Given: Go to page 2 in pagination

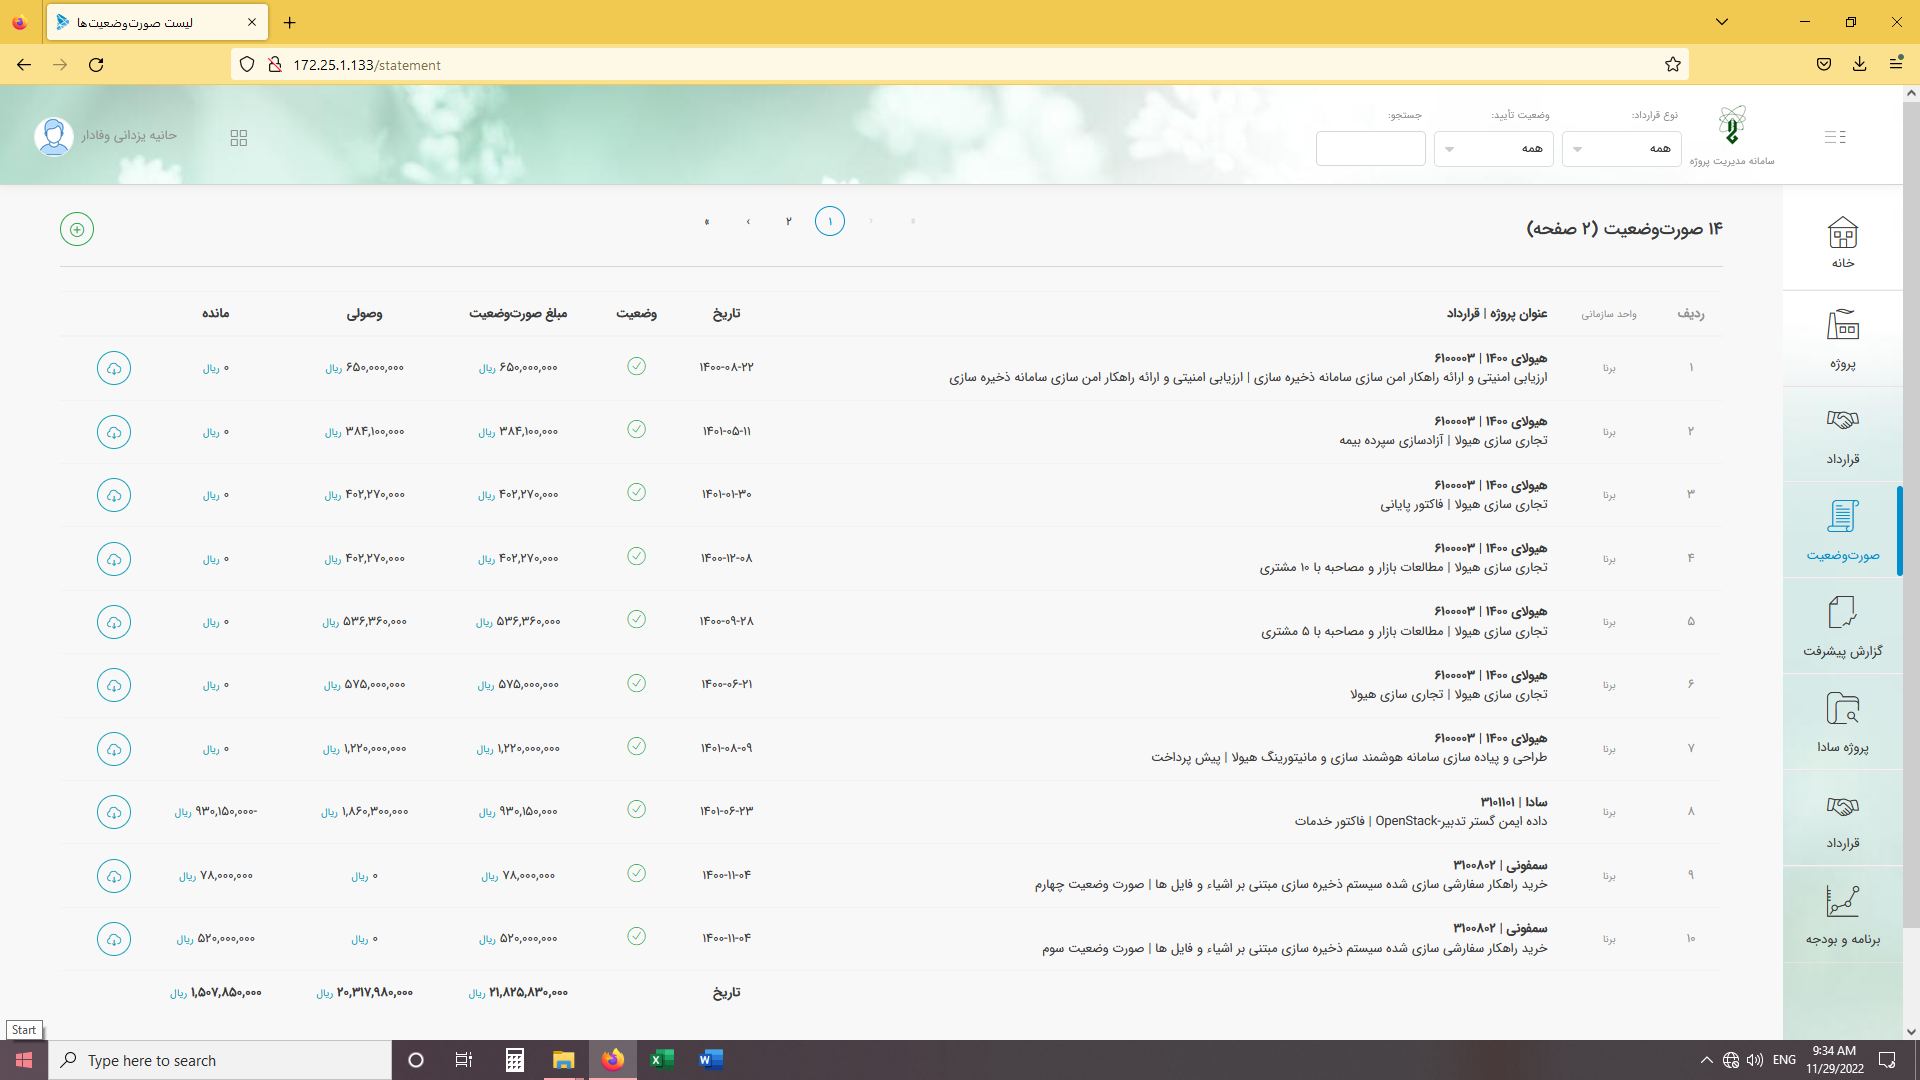Looking at the screenshot, I should [788, 221].
